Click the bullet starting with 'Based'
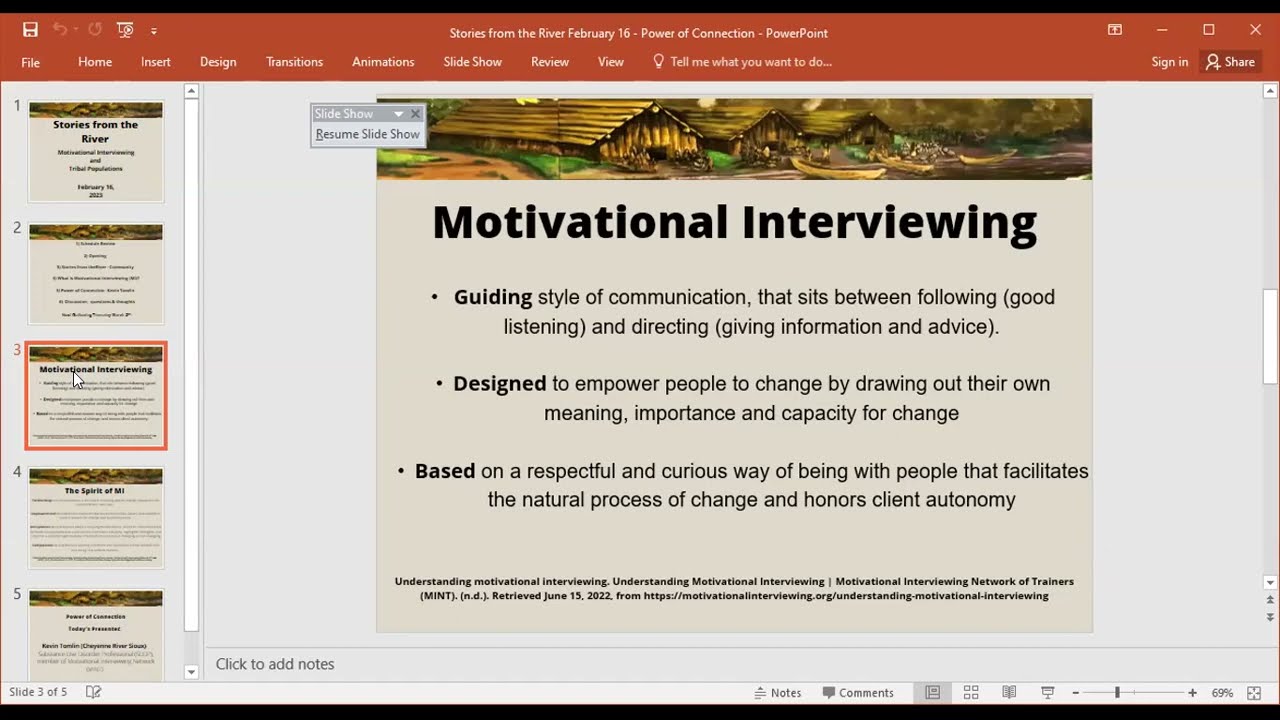Image resolution: width=1280 pixels, height=720 pixels. click(x=742, y=485)
